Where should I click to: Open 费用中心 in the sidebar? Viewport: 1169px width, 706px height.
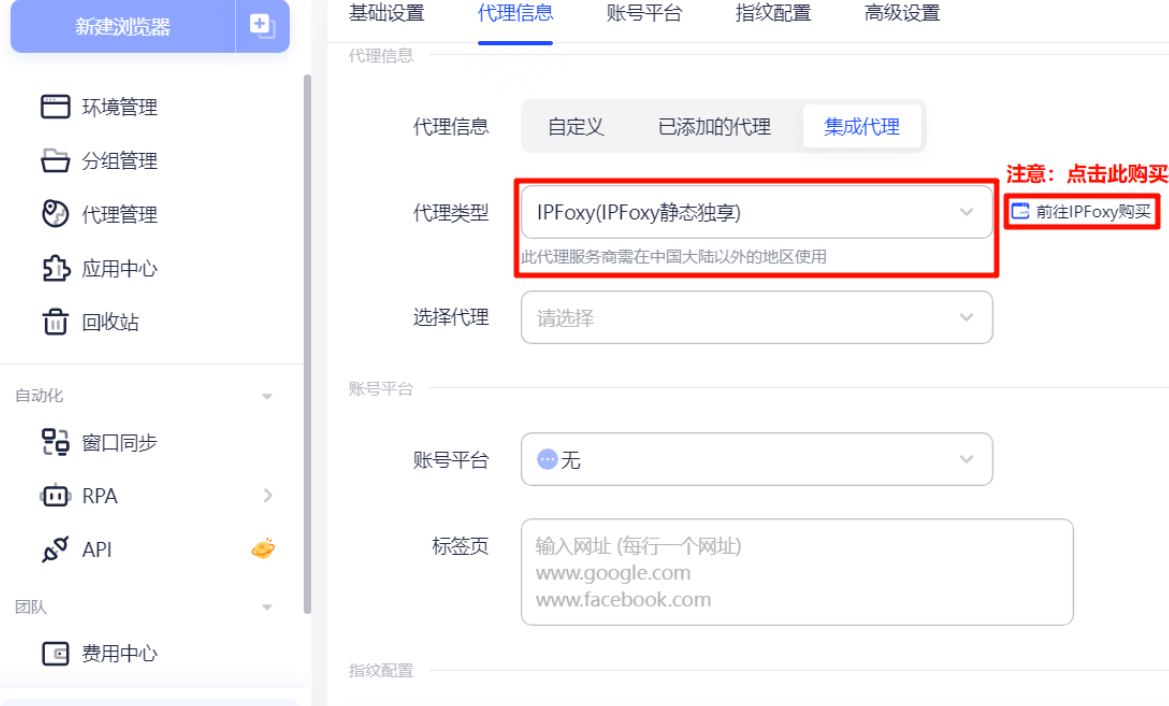pos(119,654)
